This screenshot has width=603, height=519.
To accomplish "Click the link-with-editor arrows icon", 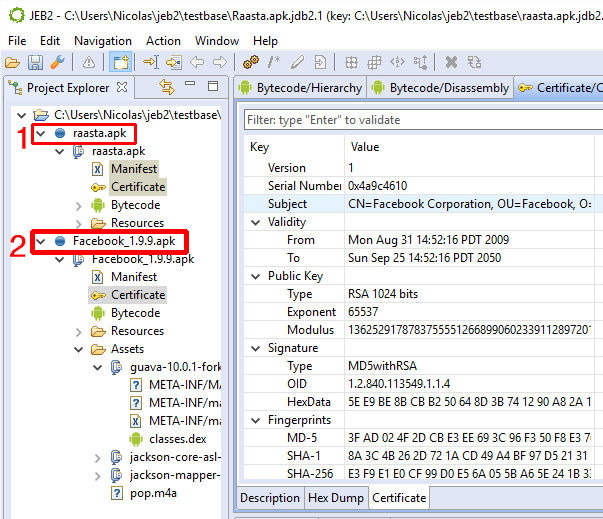I will (167, 87).
